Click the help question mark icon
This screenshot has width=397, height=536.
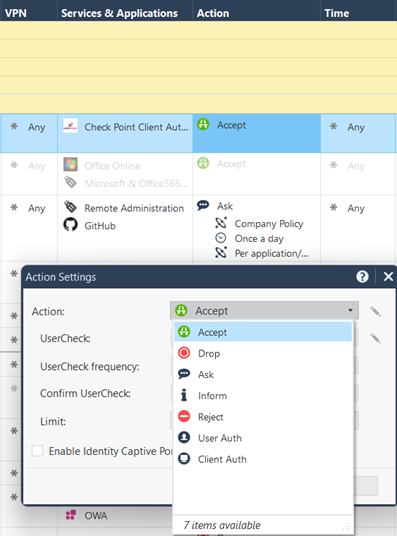click(362, 277)
